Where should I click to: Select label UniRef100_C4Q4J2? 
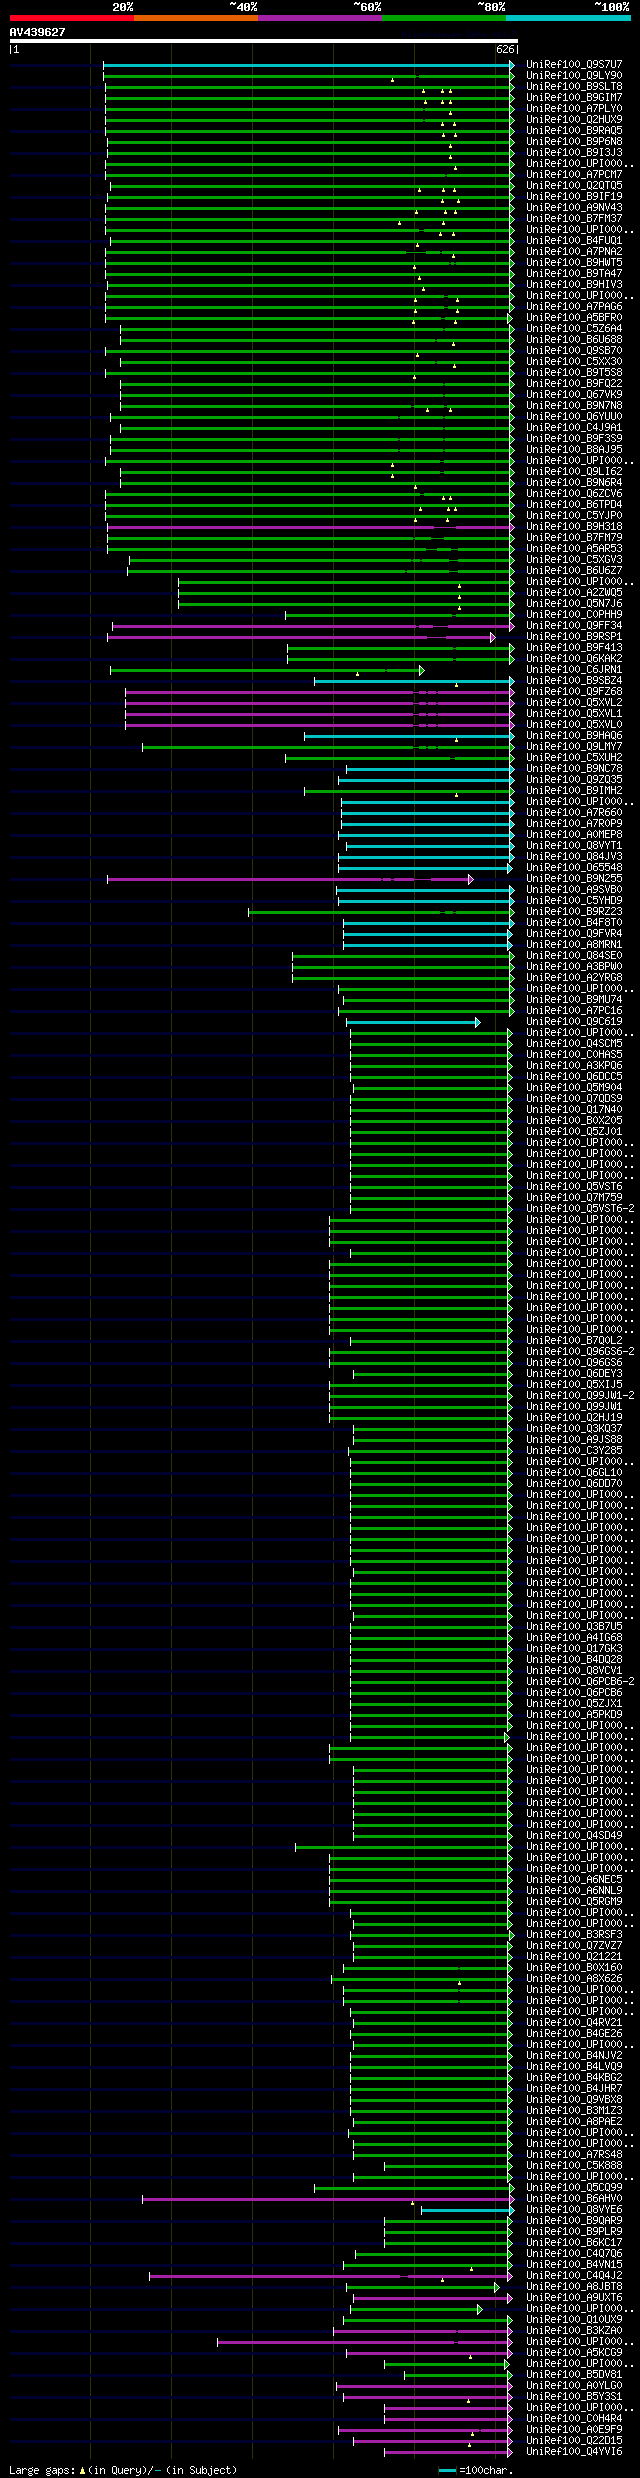(574, 2276)
